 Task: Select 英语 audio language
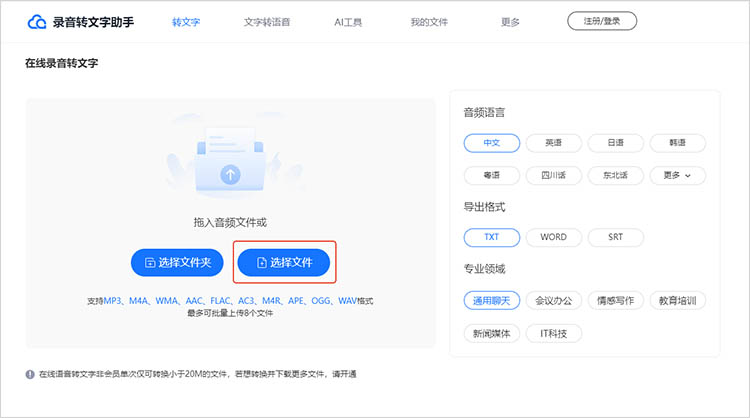coord(553,143)
